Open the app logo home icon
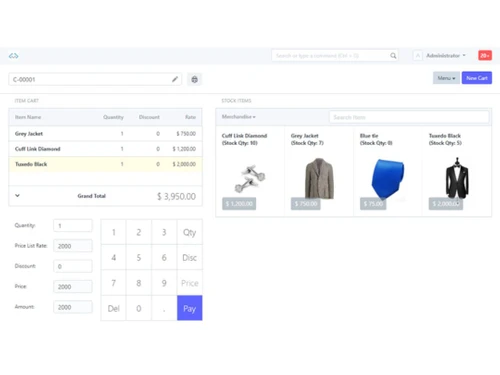This screenshot has width=500, height=375. tap(14, 56)
